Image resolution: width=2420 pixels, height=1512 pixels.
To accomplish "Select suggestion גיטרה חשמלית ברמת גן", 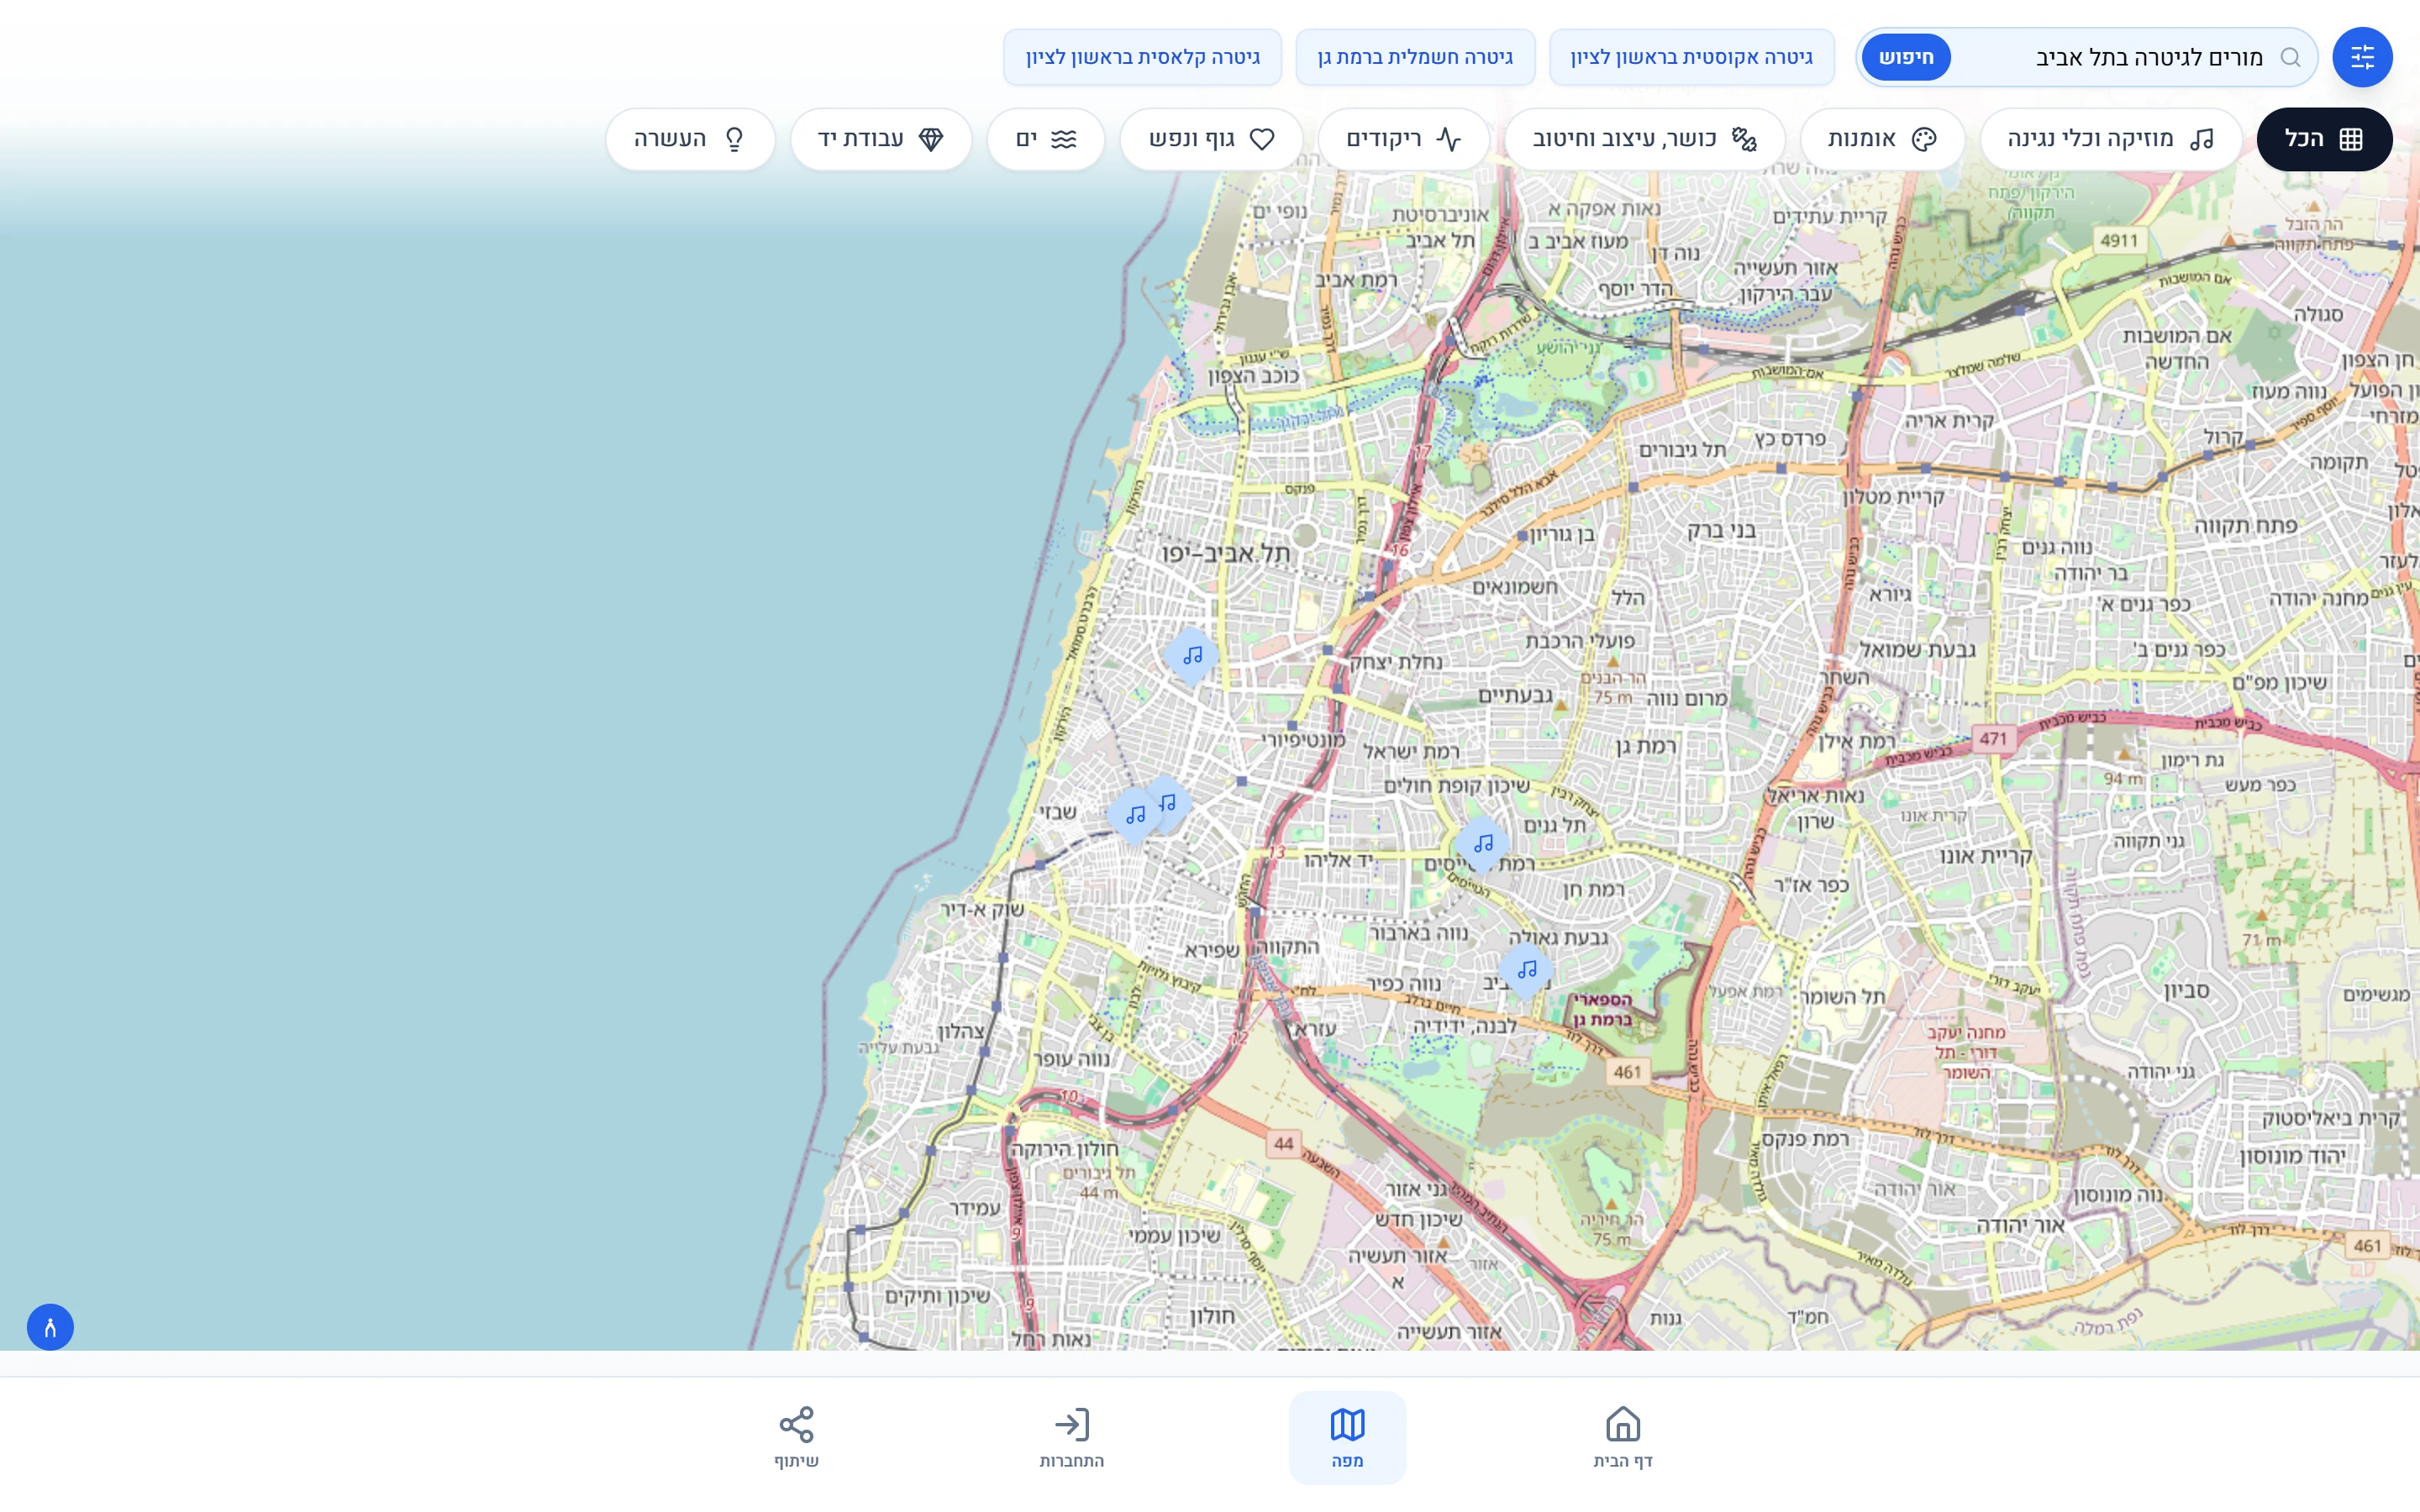I will tap(1415, 57).
